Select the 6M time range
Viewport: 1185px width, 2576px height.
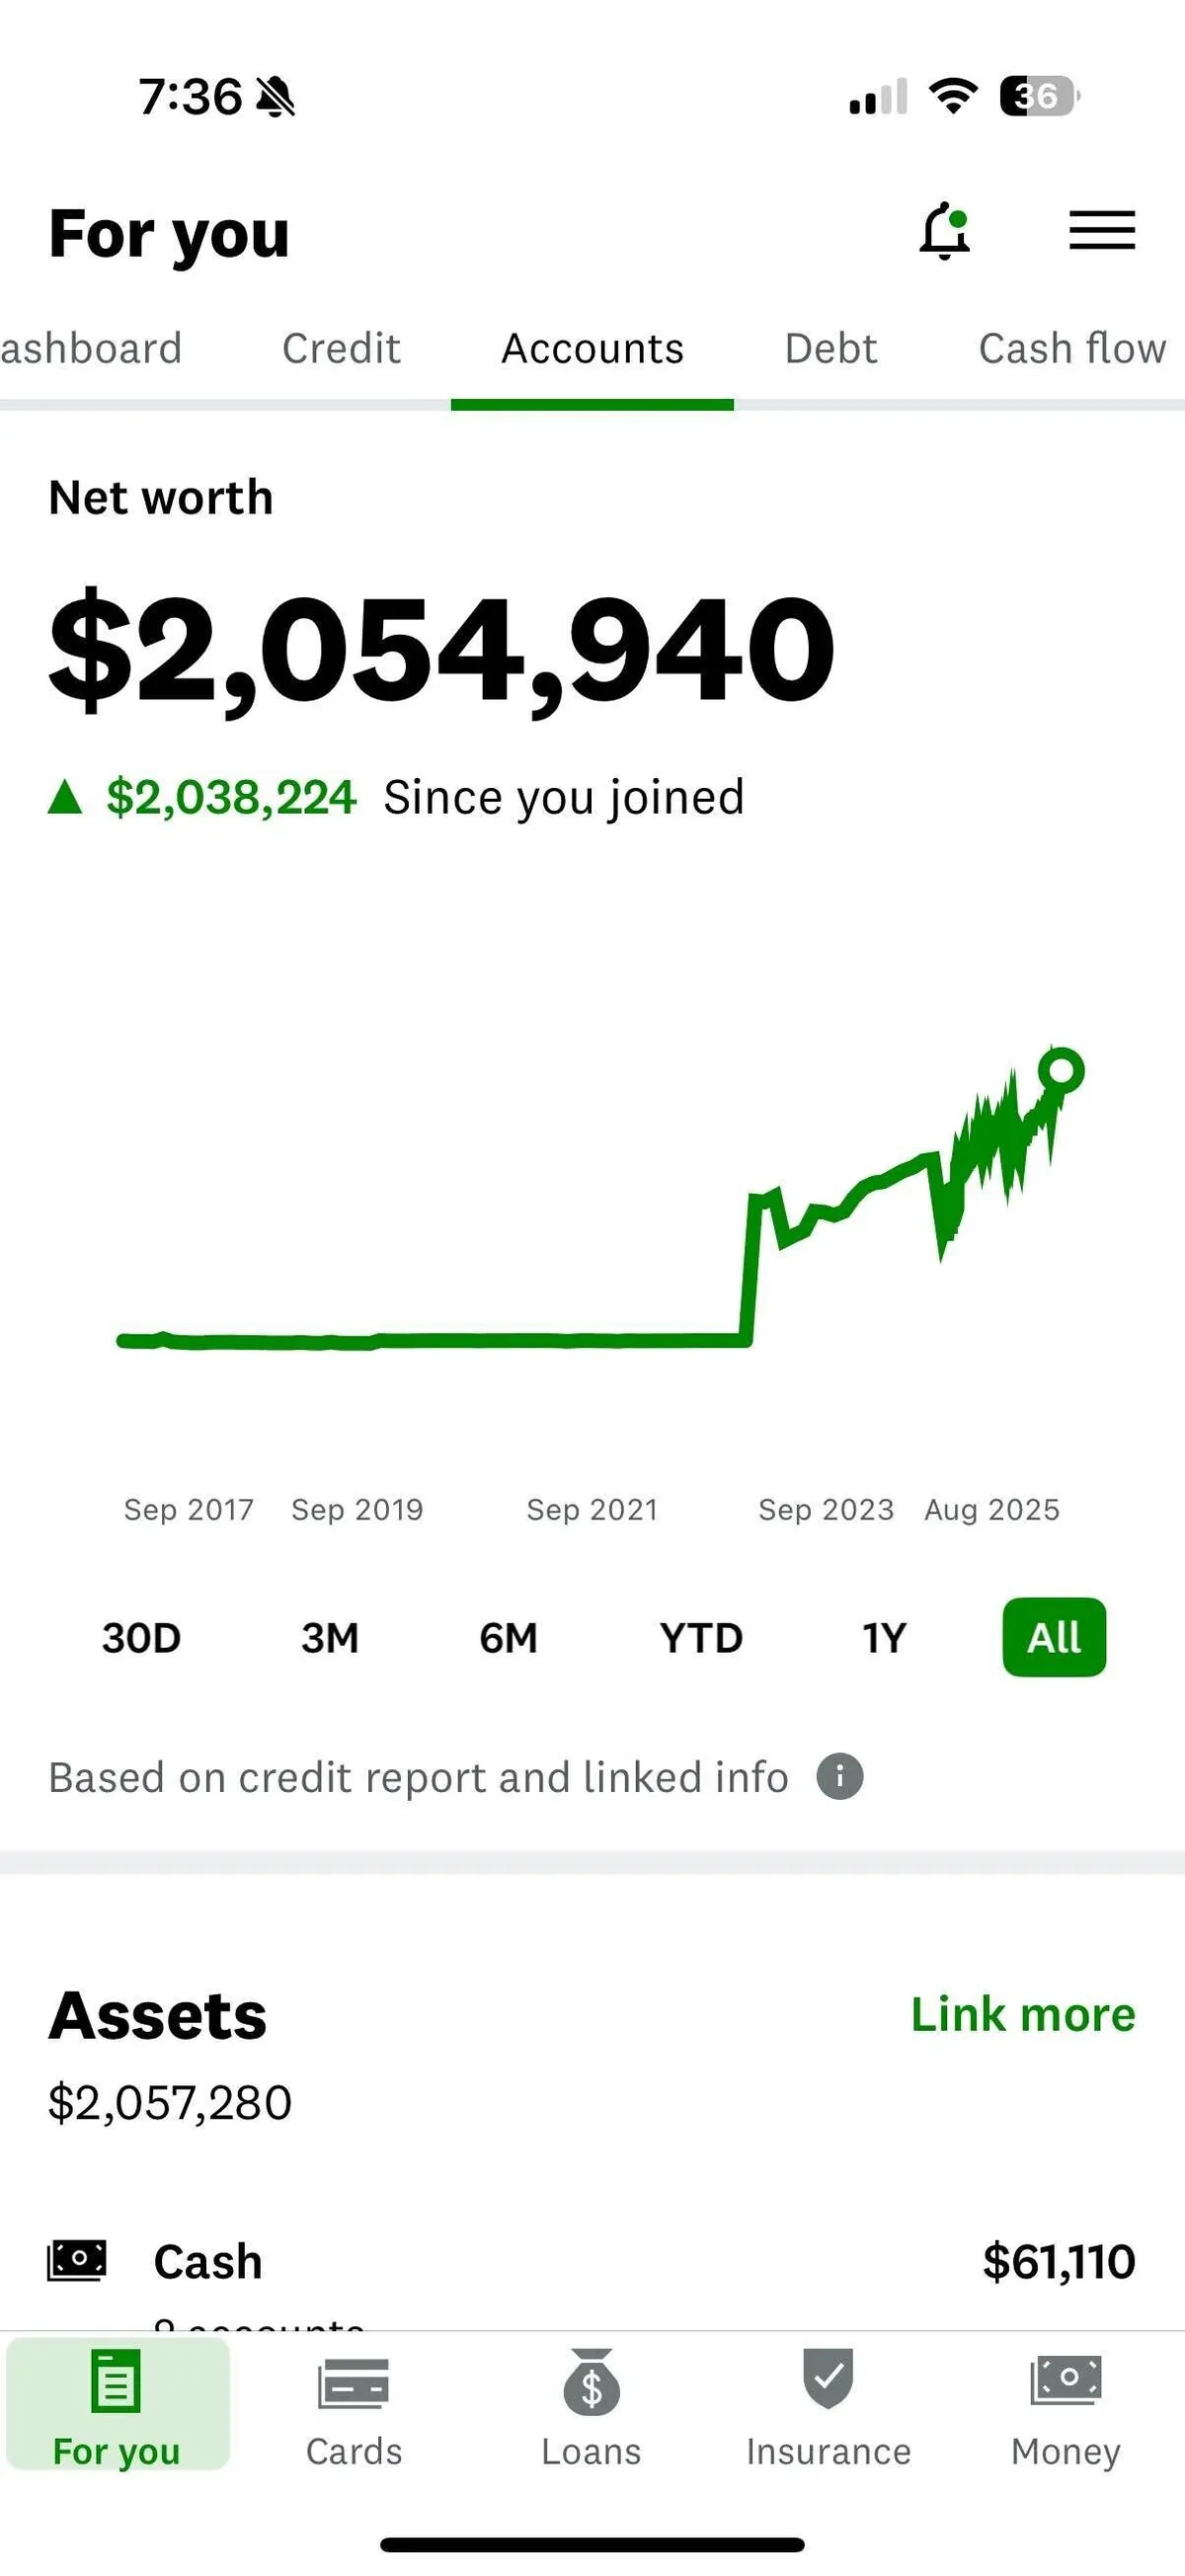pyautogui.click(x=508, y=1638)
